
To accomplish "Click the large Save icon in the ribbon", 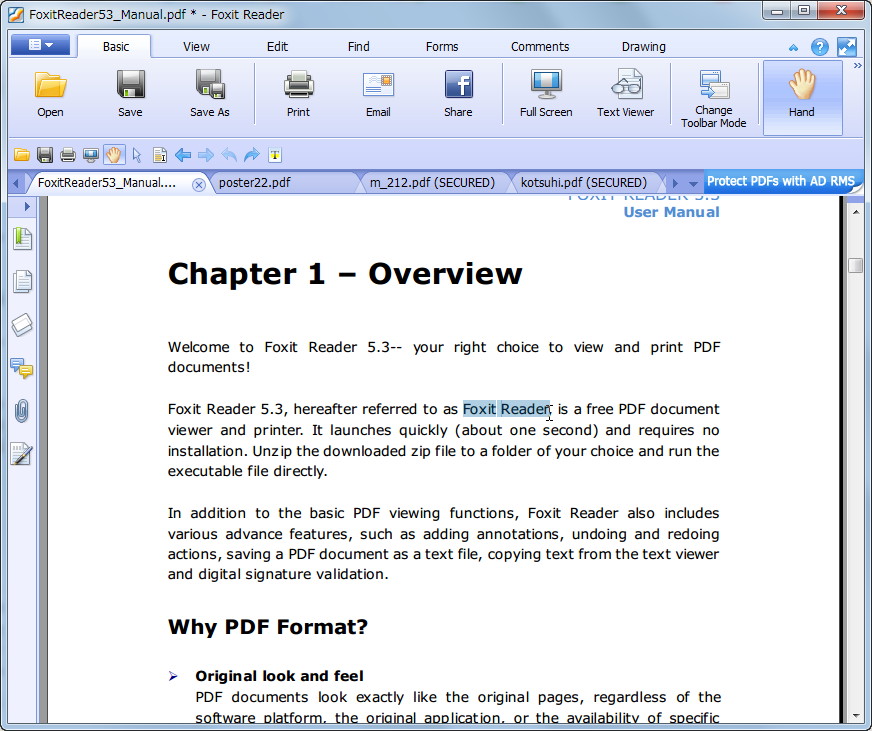I will [x=130, y=94].
